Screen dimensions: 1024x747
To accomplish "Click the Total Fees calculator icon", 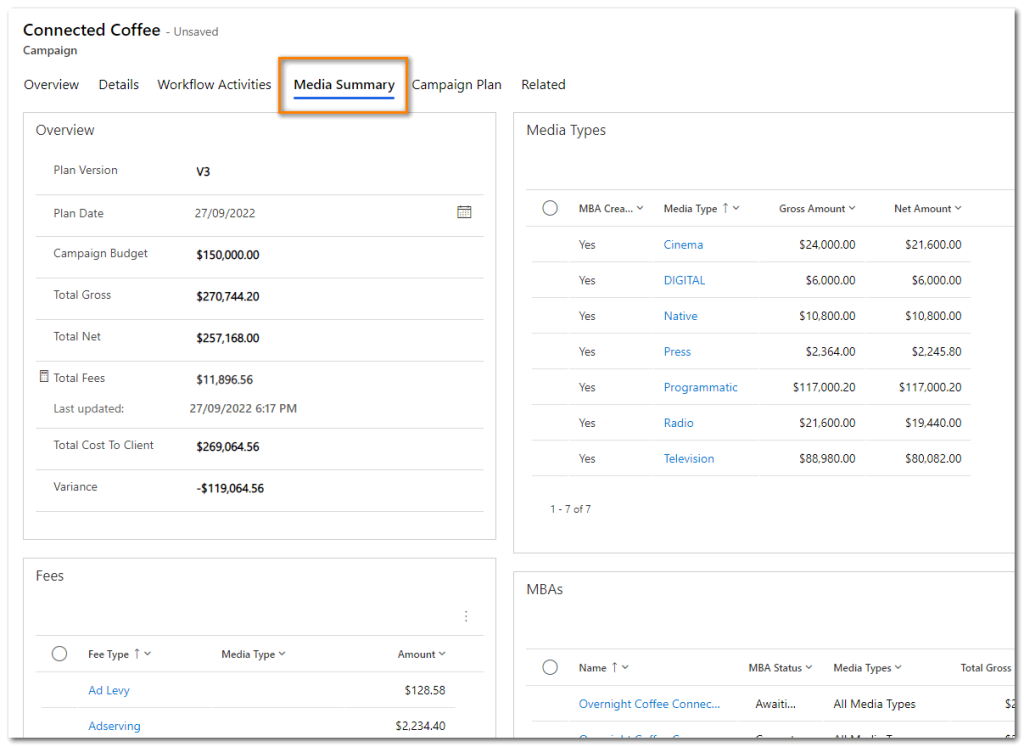I will 43,377.
